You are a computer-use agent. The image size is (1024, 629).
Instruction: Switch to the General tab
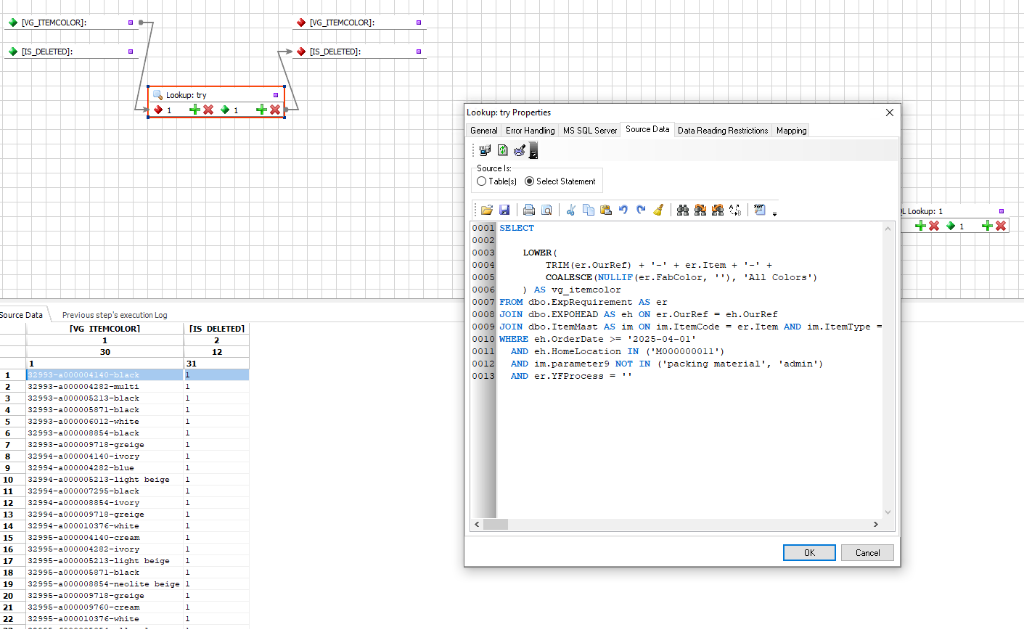(x=484, y=131)
